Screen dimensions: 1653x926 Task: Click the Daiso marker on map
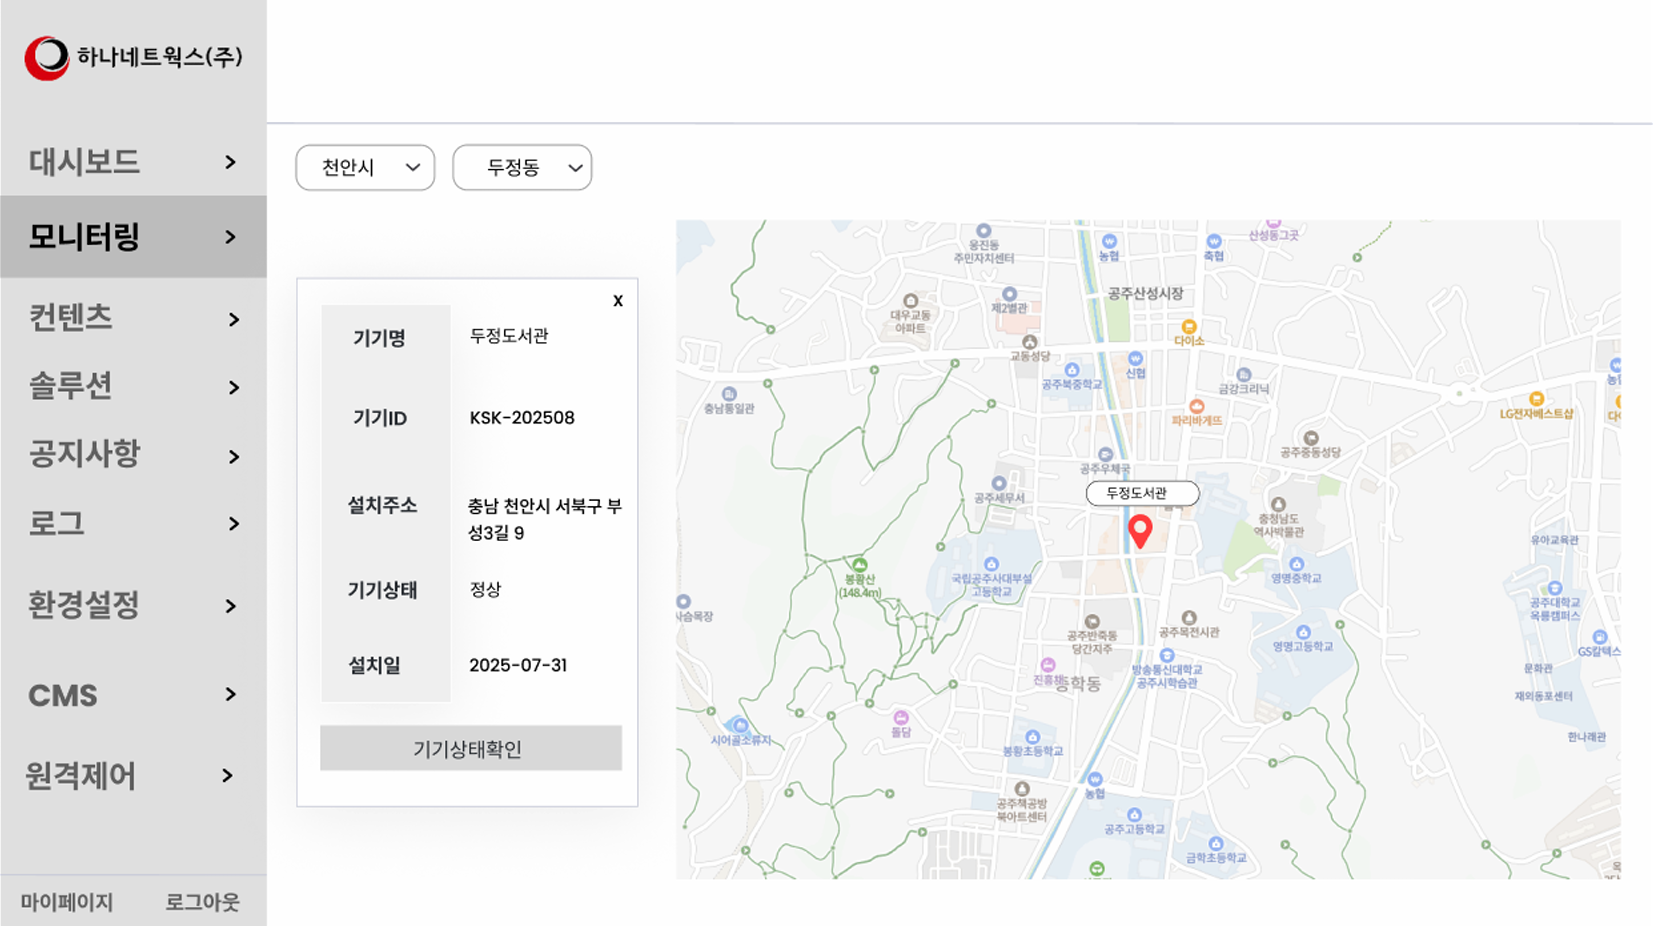coord(1188,327)
